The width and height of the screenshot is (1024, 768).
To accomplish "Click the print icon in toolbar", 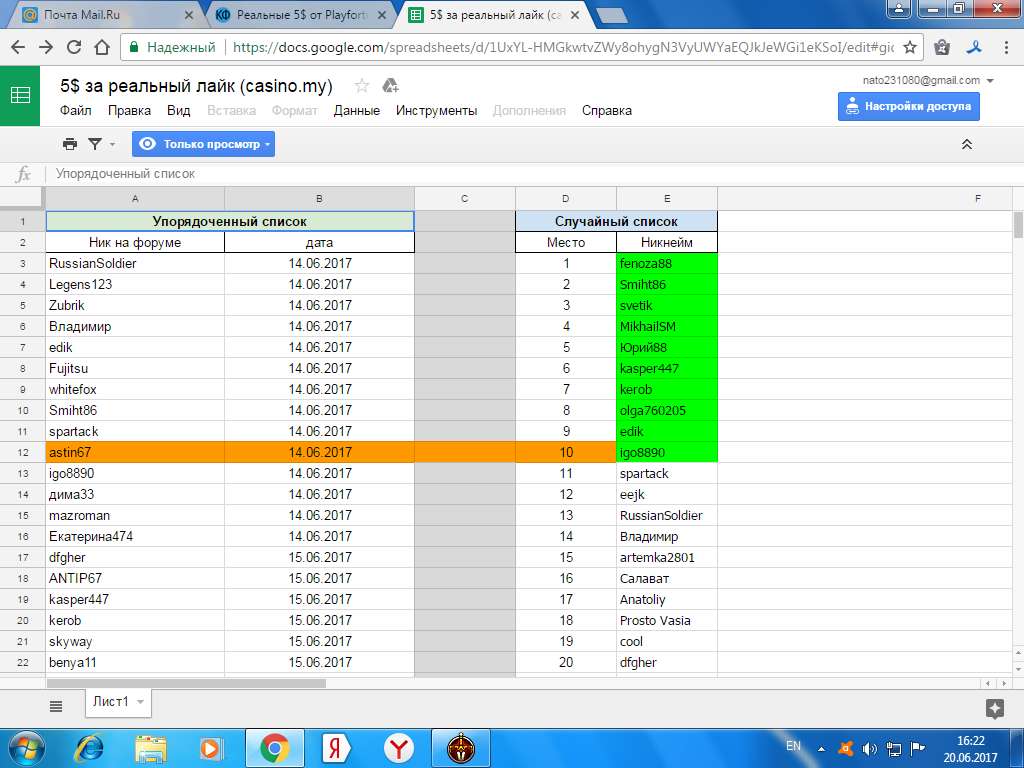I will [x=70, y=144].
